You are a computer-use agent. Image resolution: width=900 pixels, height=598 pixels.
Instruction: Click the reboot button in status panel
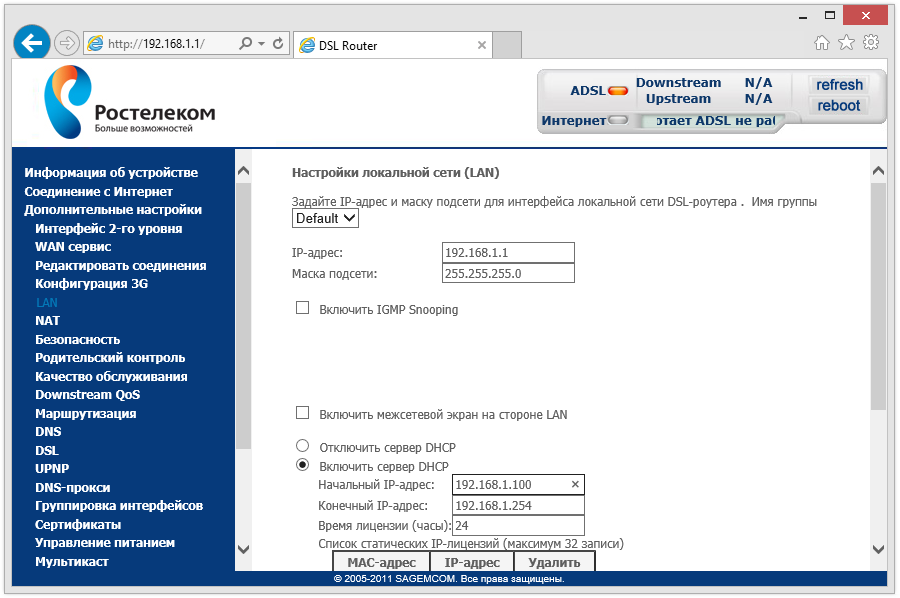click(839, 106)
